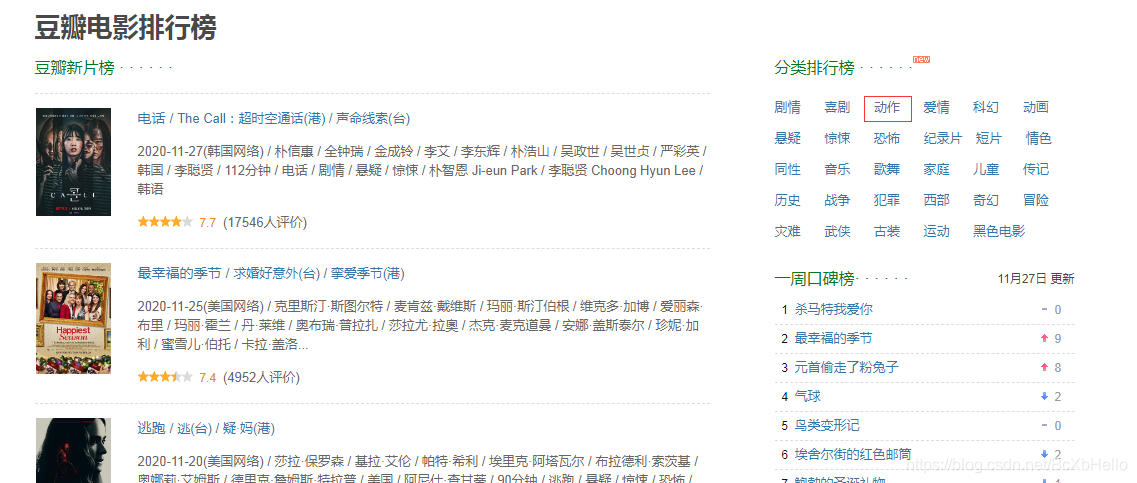This screenshot has height=483, width=1137.
Task: Select the 冒险 category
Action: pos(1035,199)
